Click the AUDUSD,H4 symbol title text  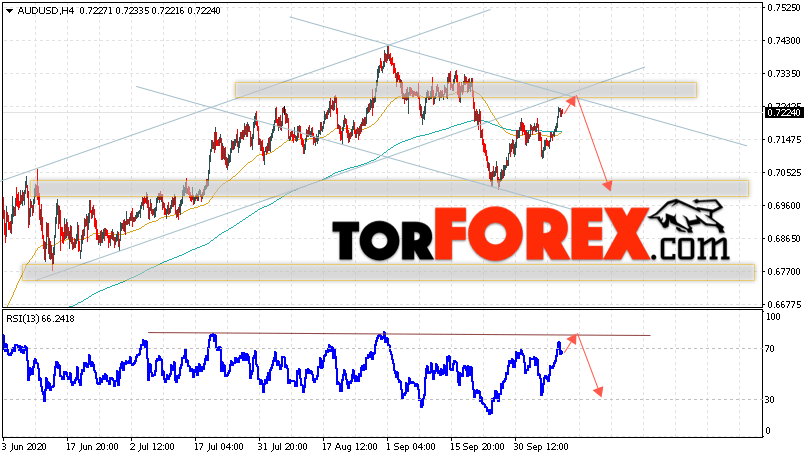(46, 11)
